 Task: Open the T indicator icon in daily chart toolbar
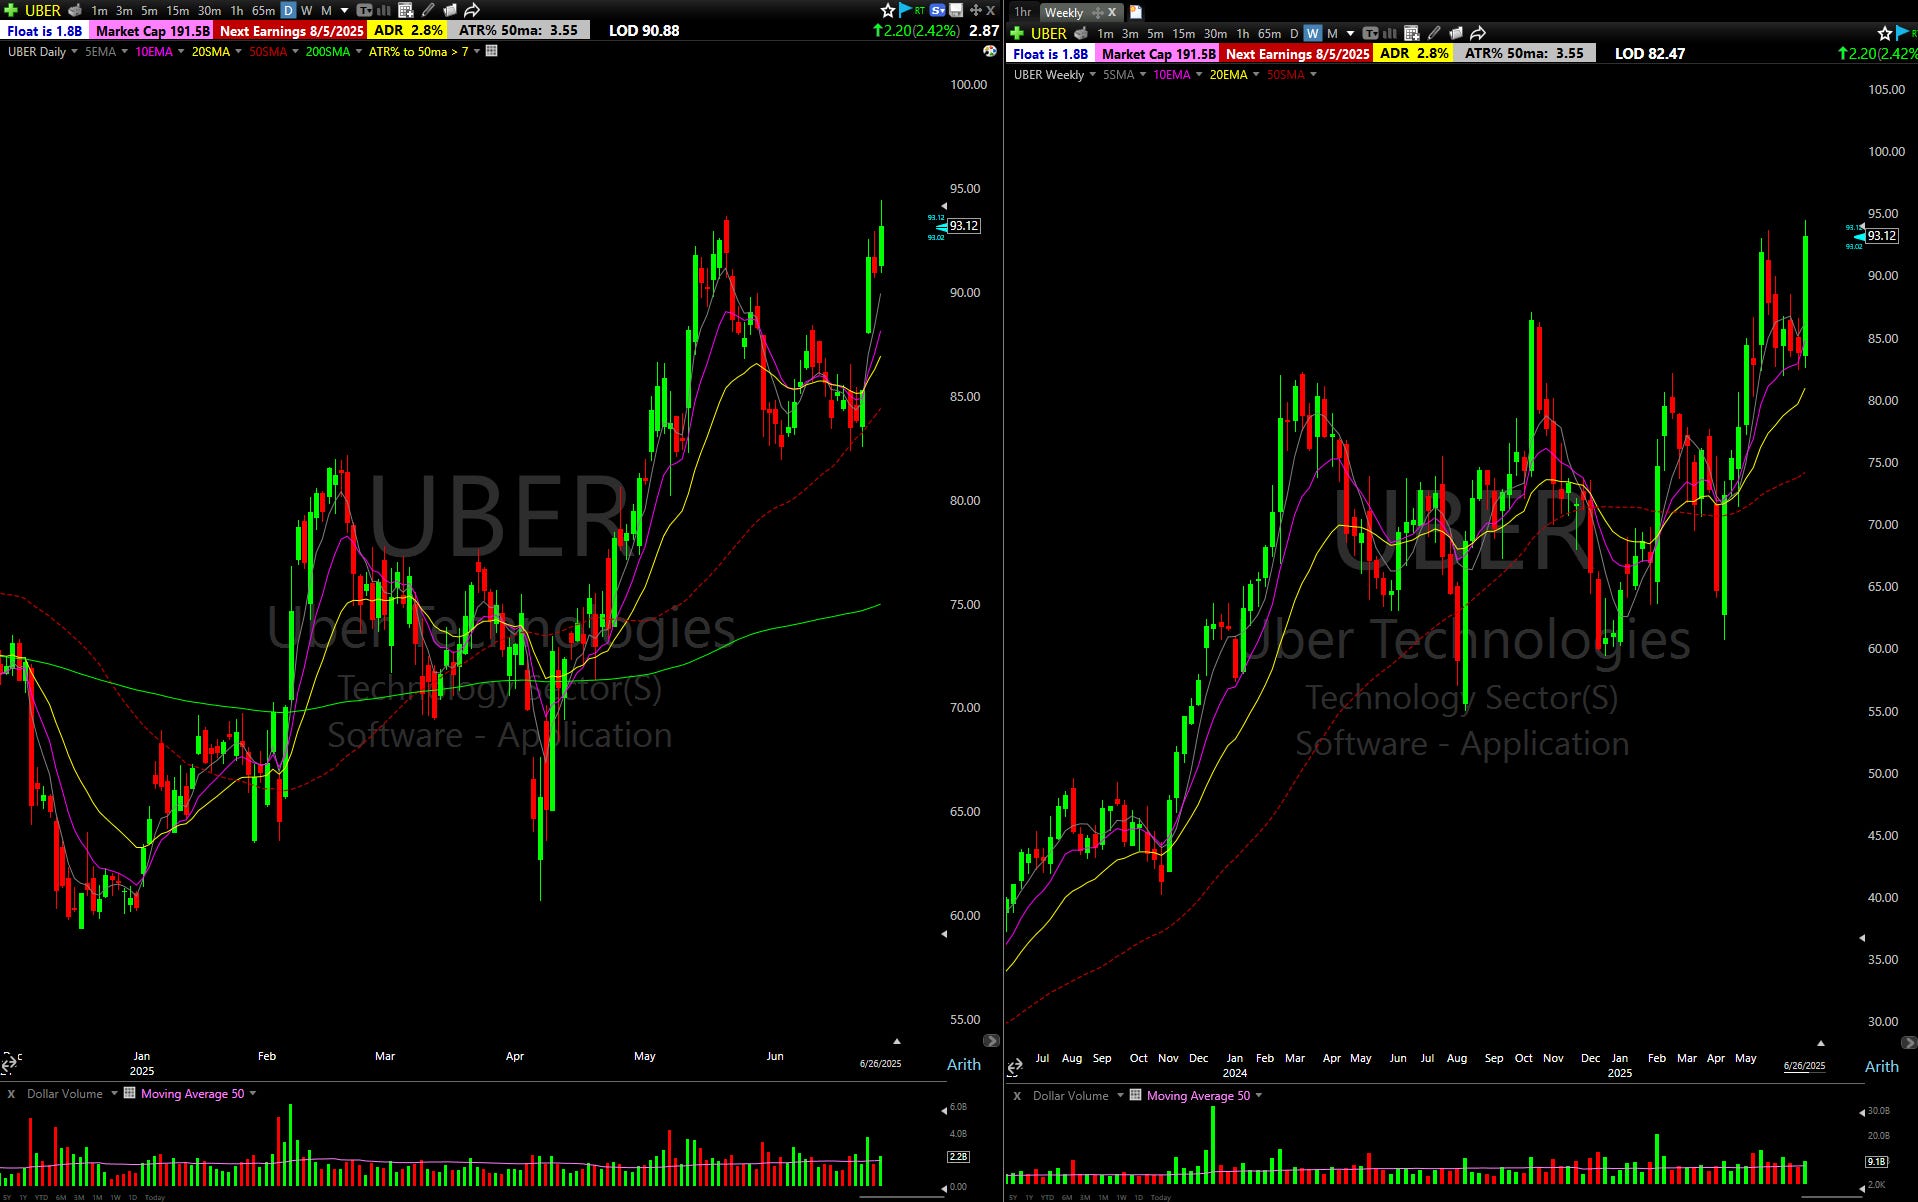[x=364, y=10]
